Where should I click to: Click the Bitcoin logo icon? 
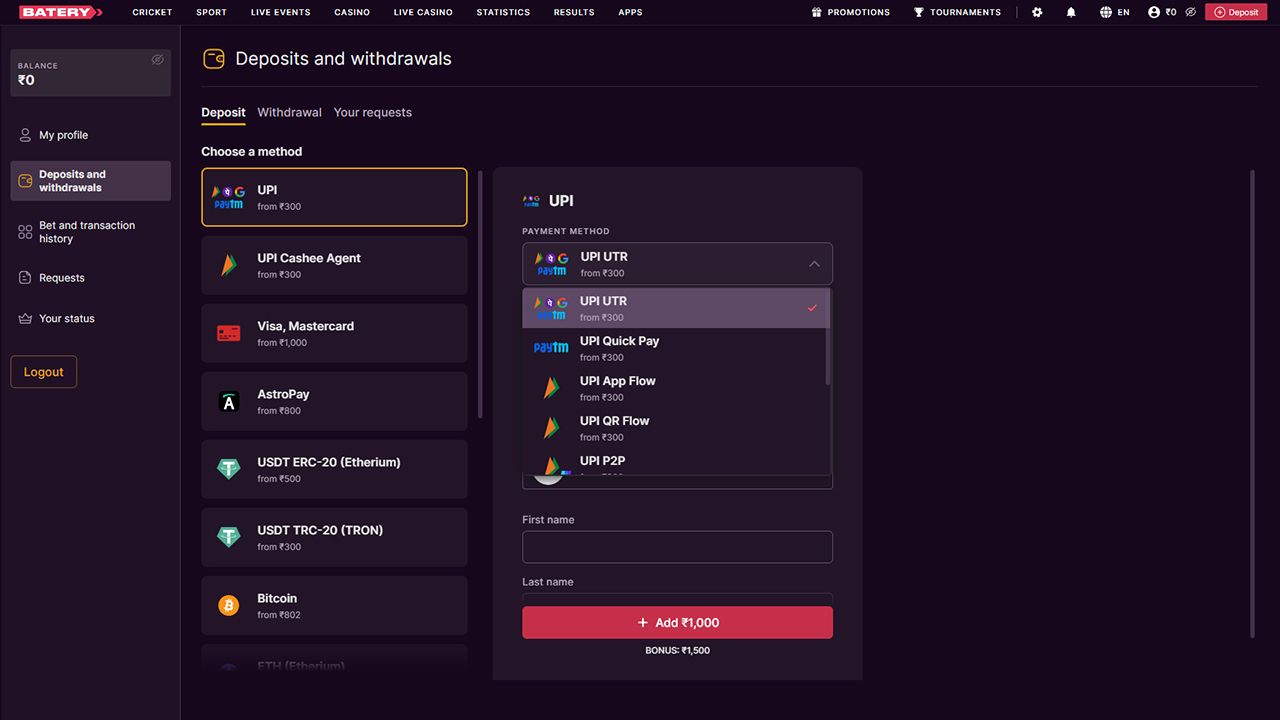[229, 605]
